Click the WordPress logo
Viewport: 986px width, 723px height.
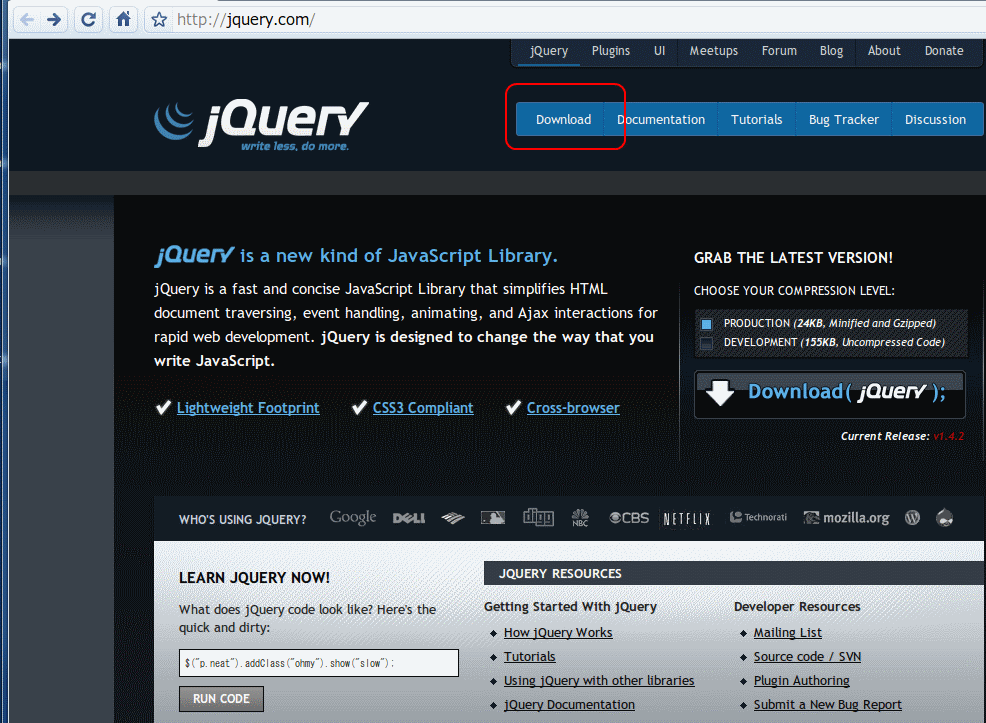912,517
